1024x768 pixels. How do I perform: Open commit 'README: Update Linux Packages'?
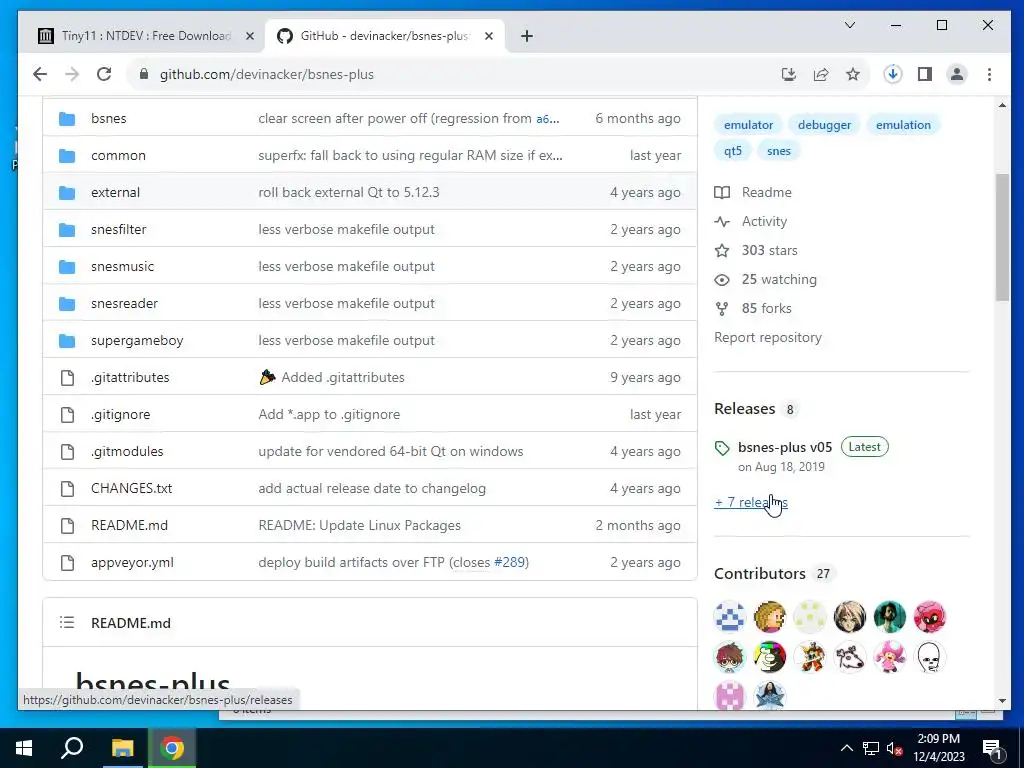(359, 526)
